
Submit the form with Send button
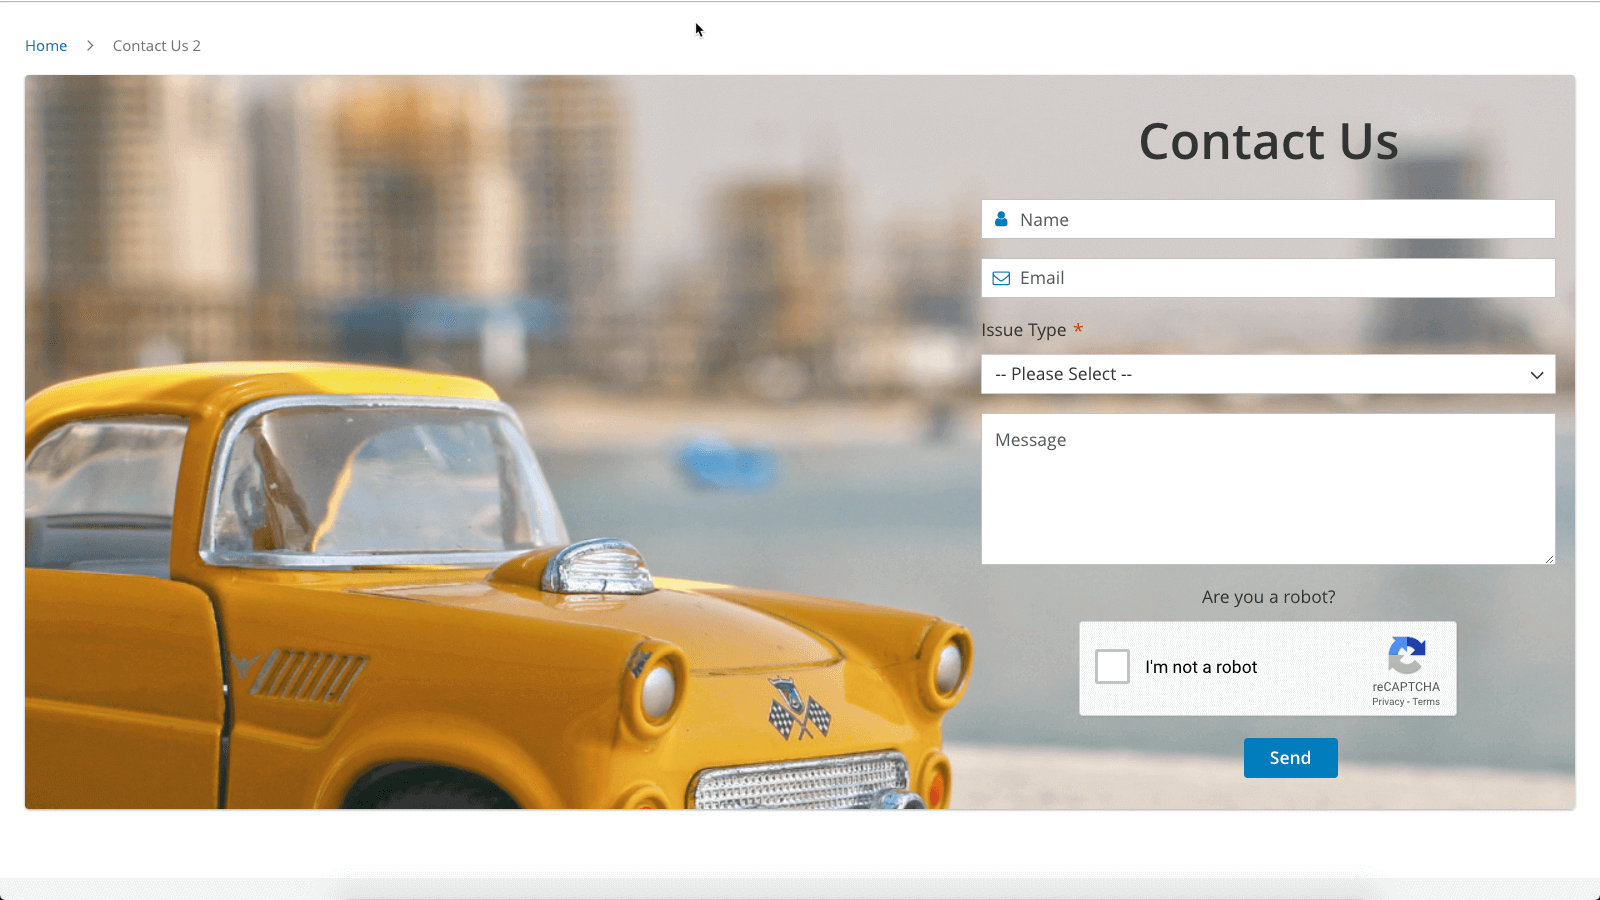[1290, 758]
